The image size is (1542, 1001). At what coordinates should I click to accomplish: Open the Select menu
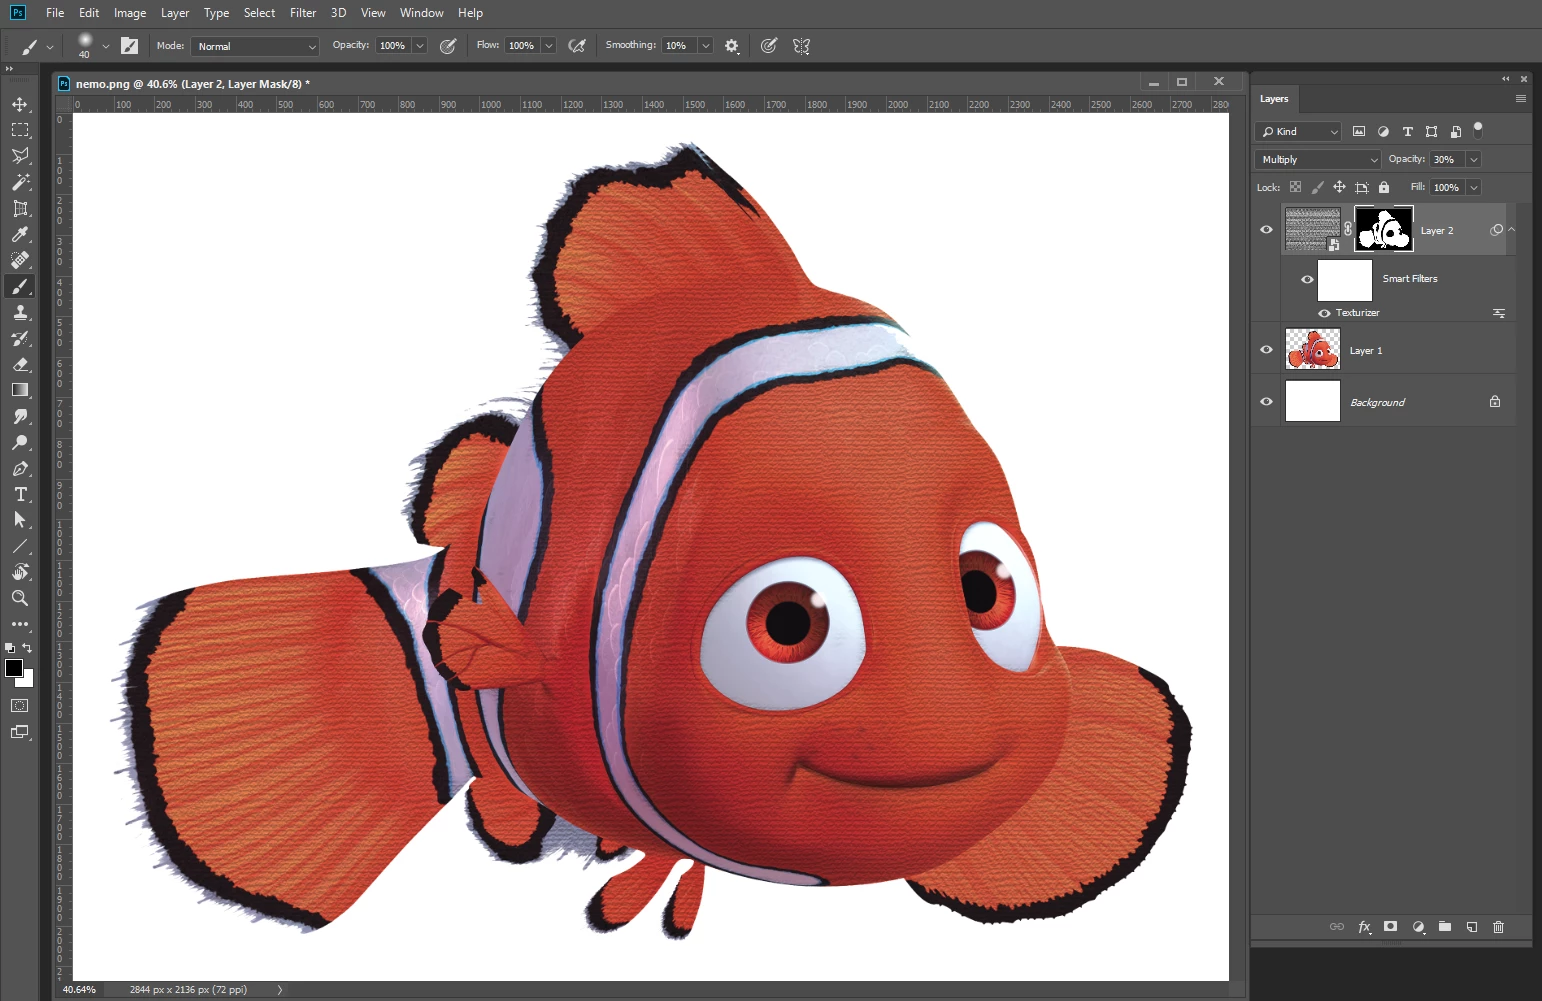click(x=259, y=13)
